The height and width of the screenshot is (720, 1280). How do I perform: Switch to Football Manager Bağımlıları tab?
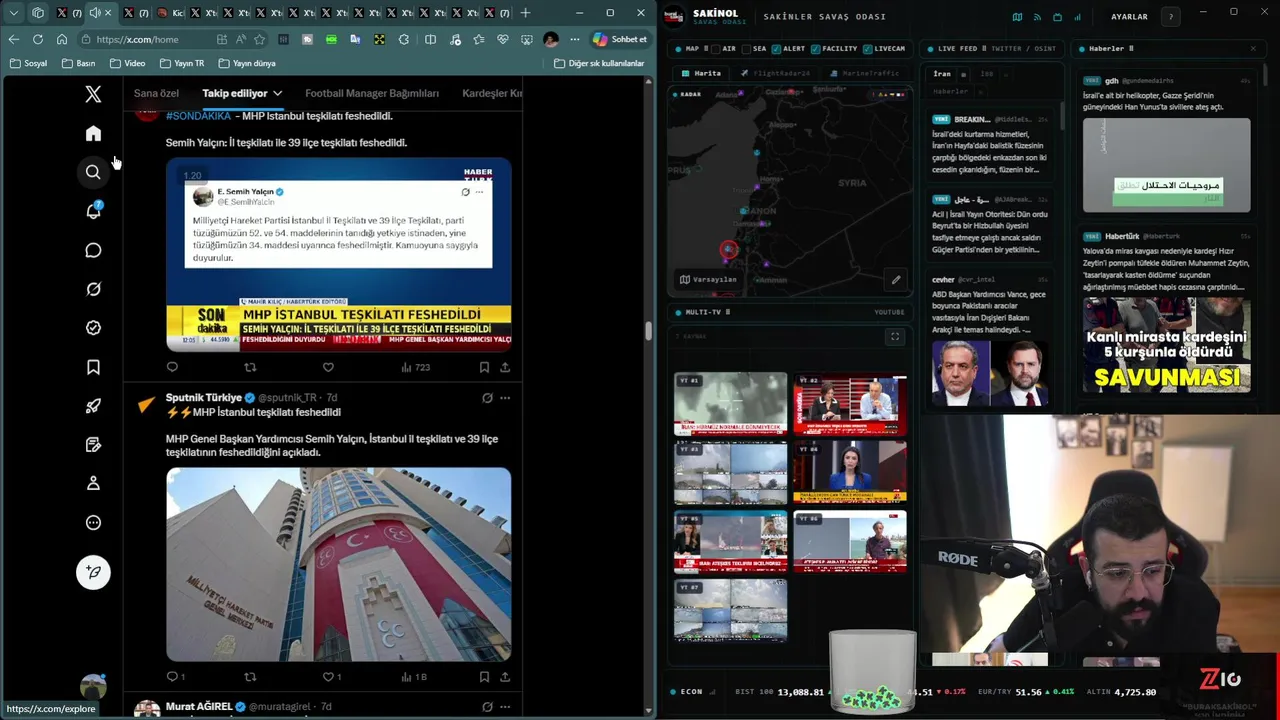point(372,93)
